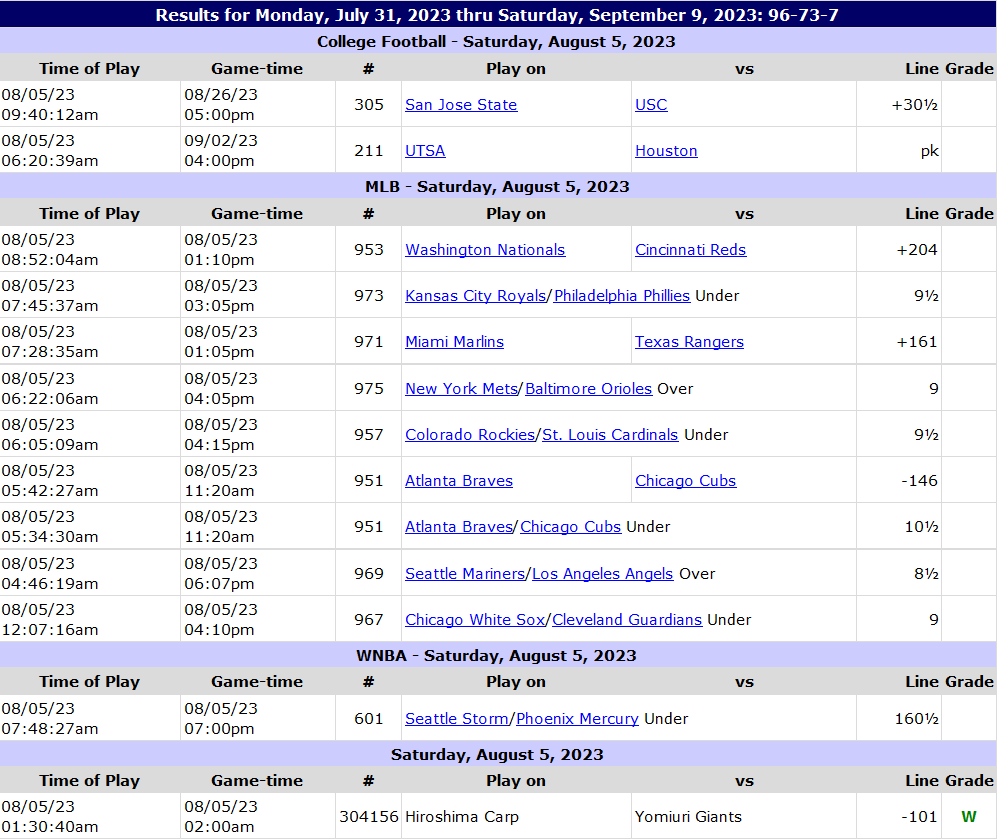Click the Results date range title
The width and height of the screenshot is (998, 839).
click(x=497, y=15)
